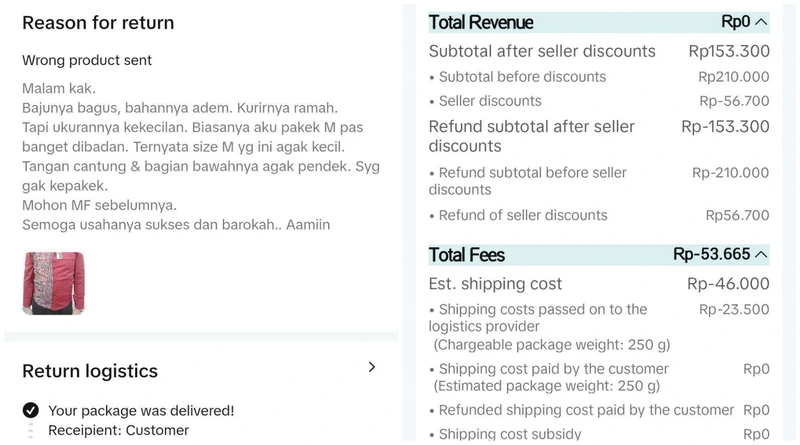Click Your package was delivered status
Image resolution: width=800 pixels, height=445 pixels.
pos(141,411)
